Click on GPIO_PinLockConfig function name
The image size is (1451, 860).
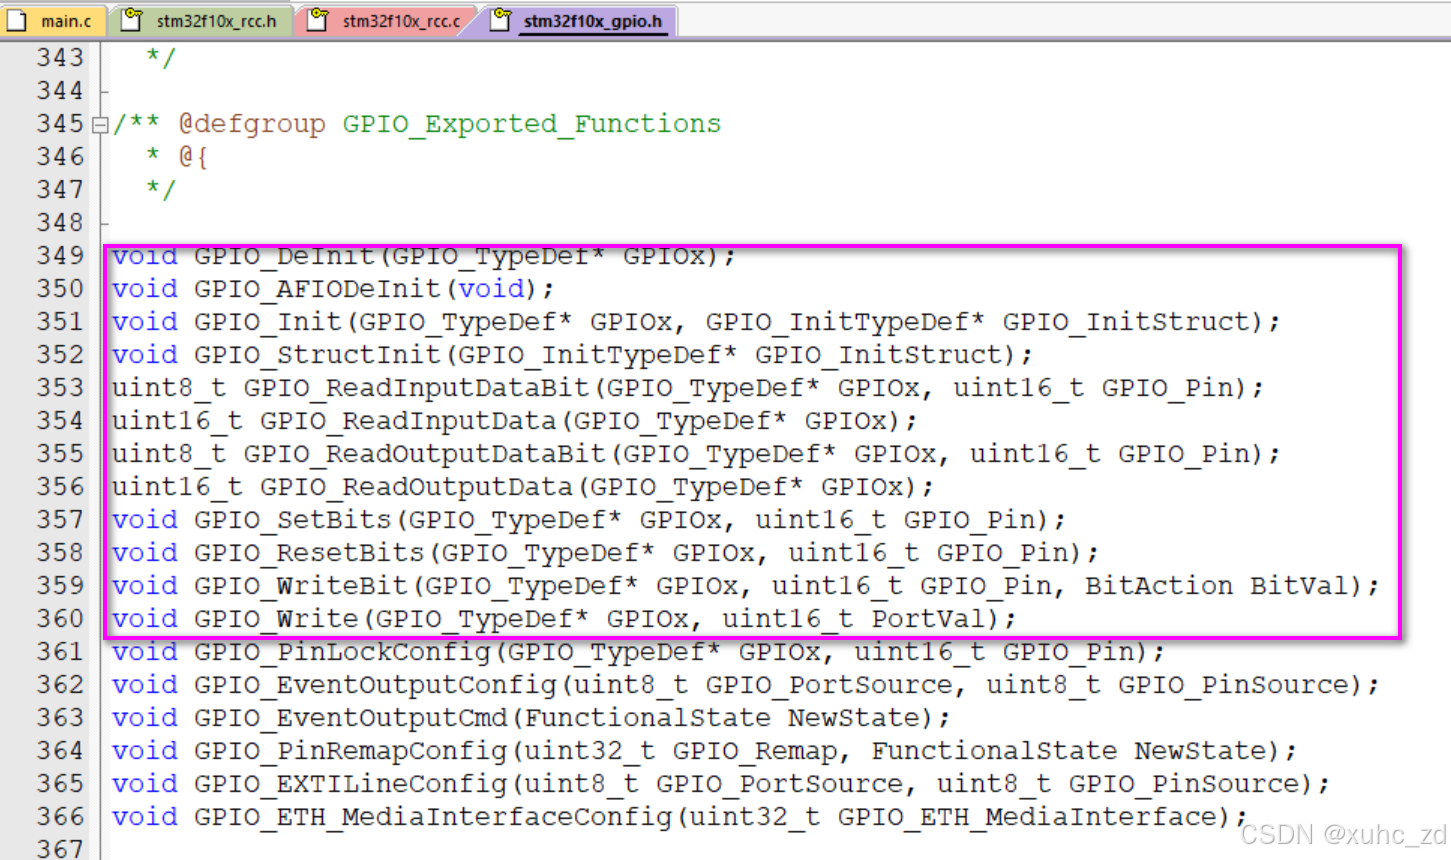[342, 651]
